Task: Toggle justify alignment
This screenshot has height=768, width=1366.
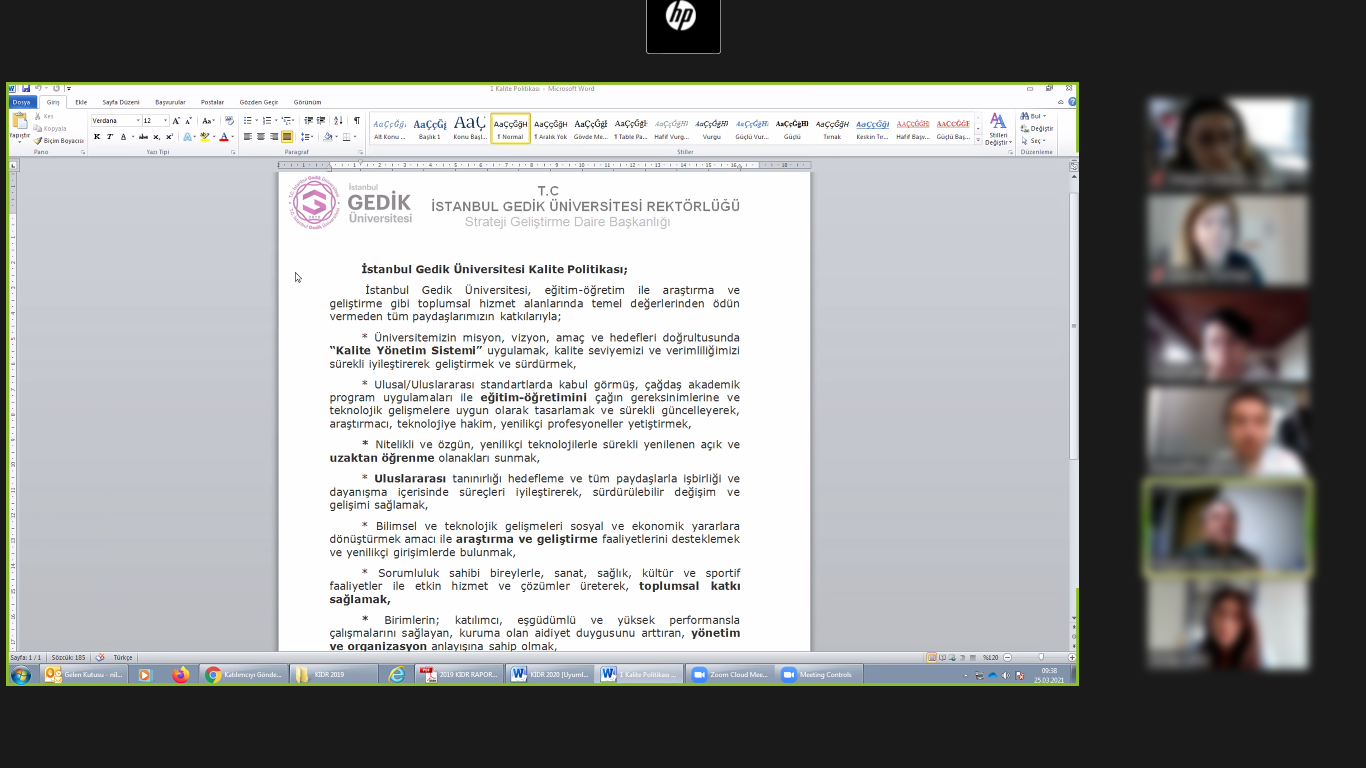Action: coord(287,137)
